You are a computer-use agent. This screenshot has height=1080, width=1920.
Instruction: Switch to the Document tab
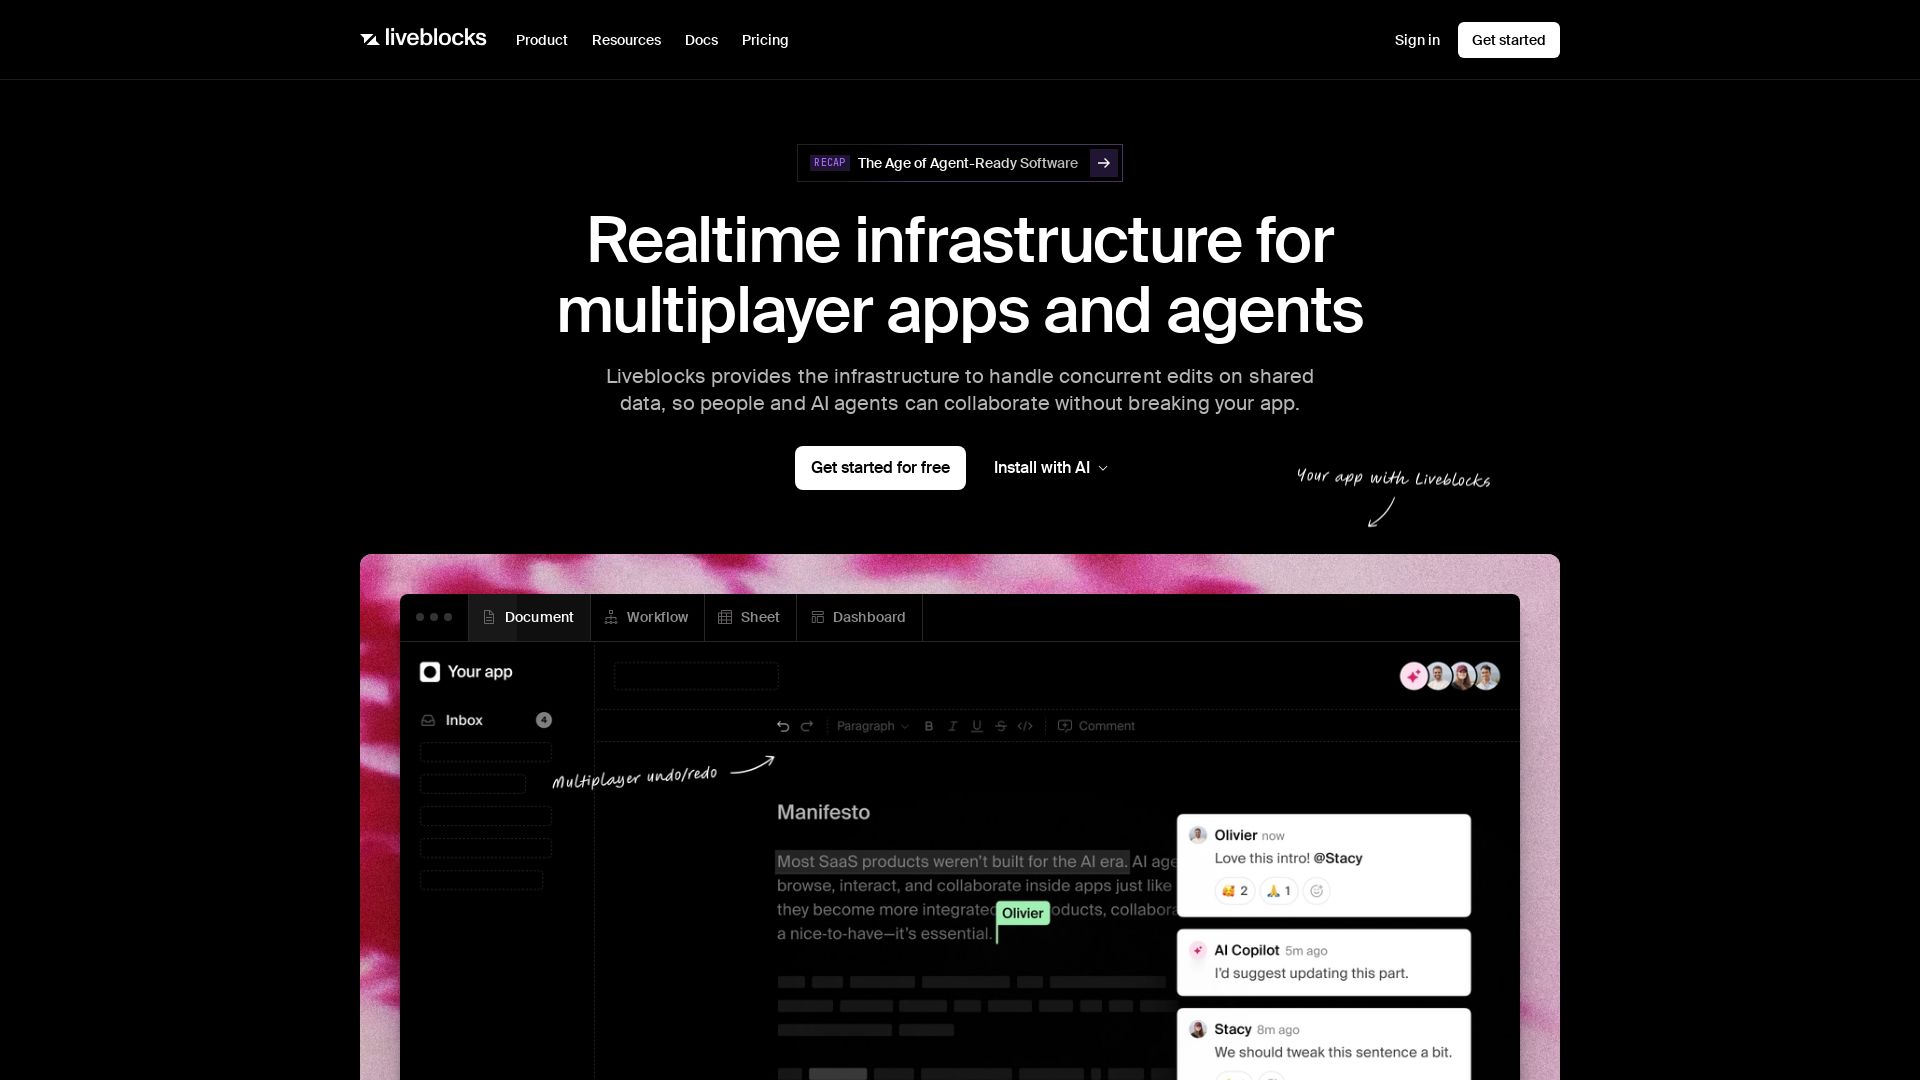(529, 617)
